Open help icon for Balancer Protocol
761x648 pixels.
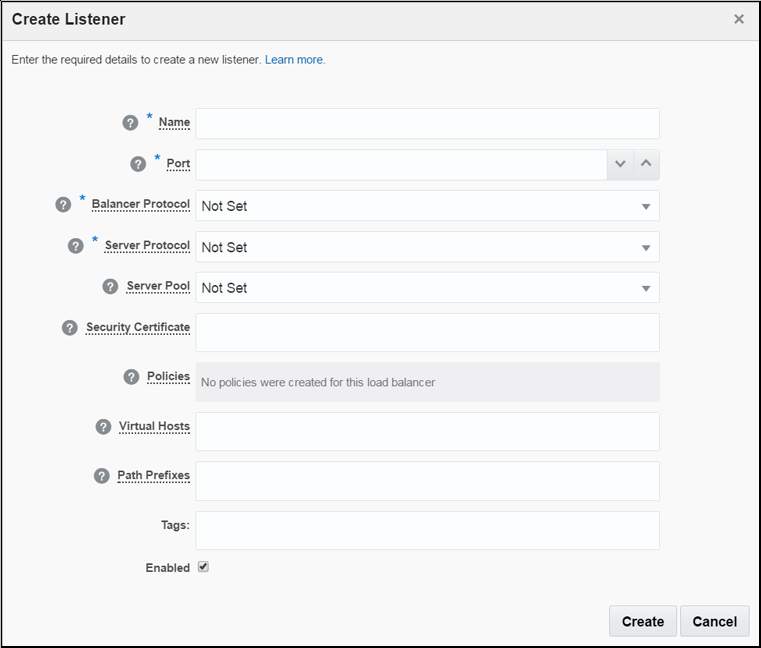coord(63,205)
